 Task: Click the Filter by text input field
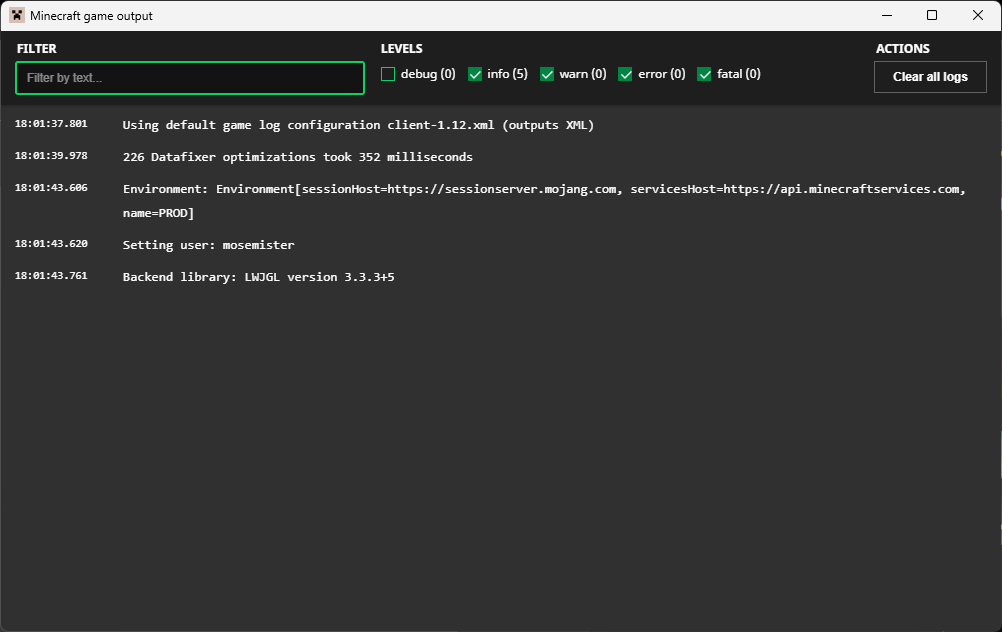click(190, 78)
